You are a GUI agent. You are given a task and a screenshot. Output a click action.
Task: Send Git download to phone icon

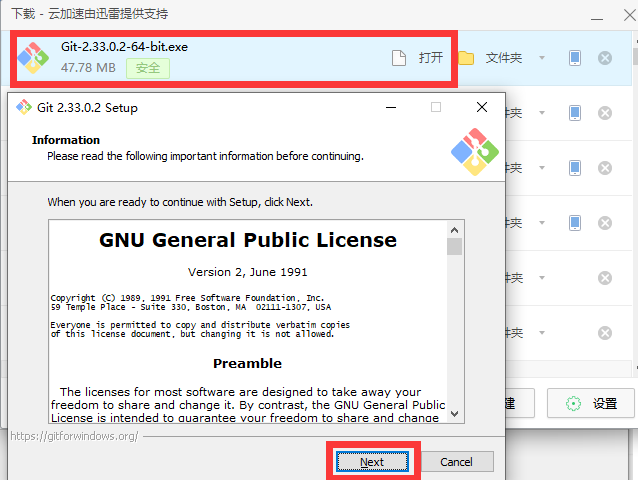(x=575, y=58)
